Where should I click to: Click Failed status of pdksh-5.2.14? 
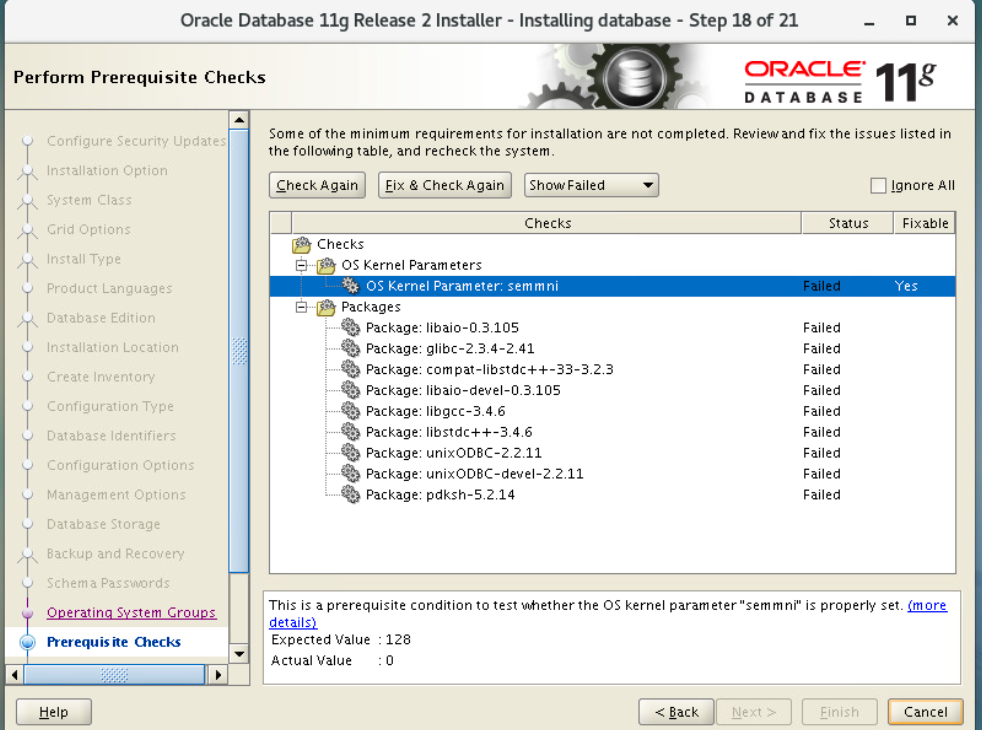point(822,495)
